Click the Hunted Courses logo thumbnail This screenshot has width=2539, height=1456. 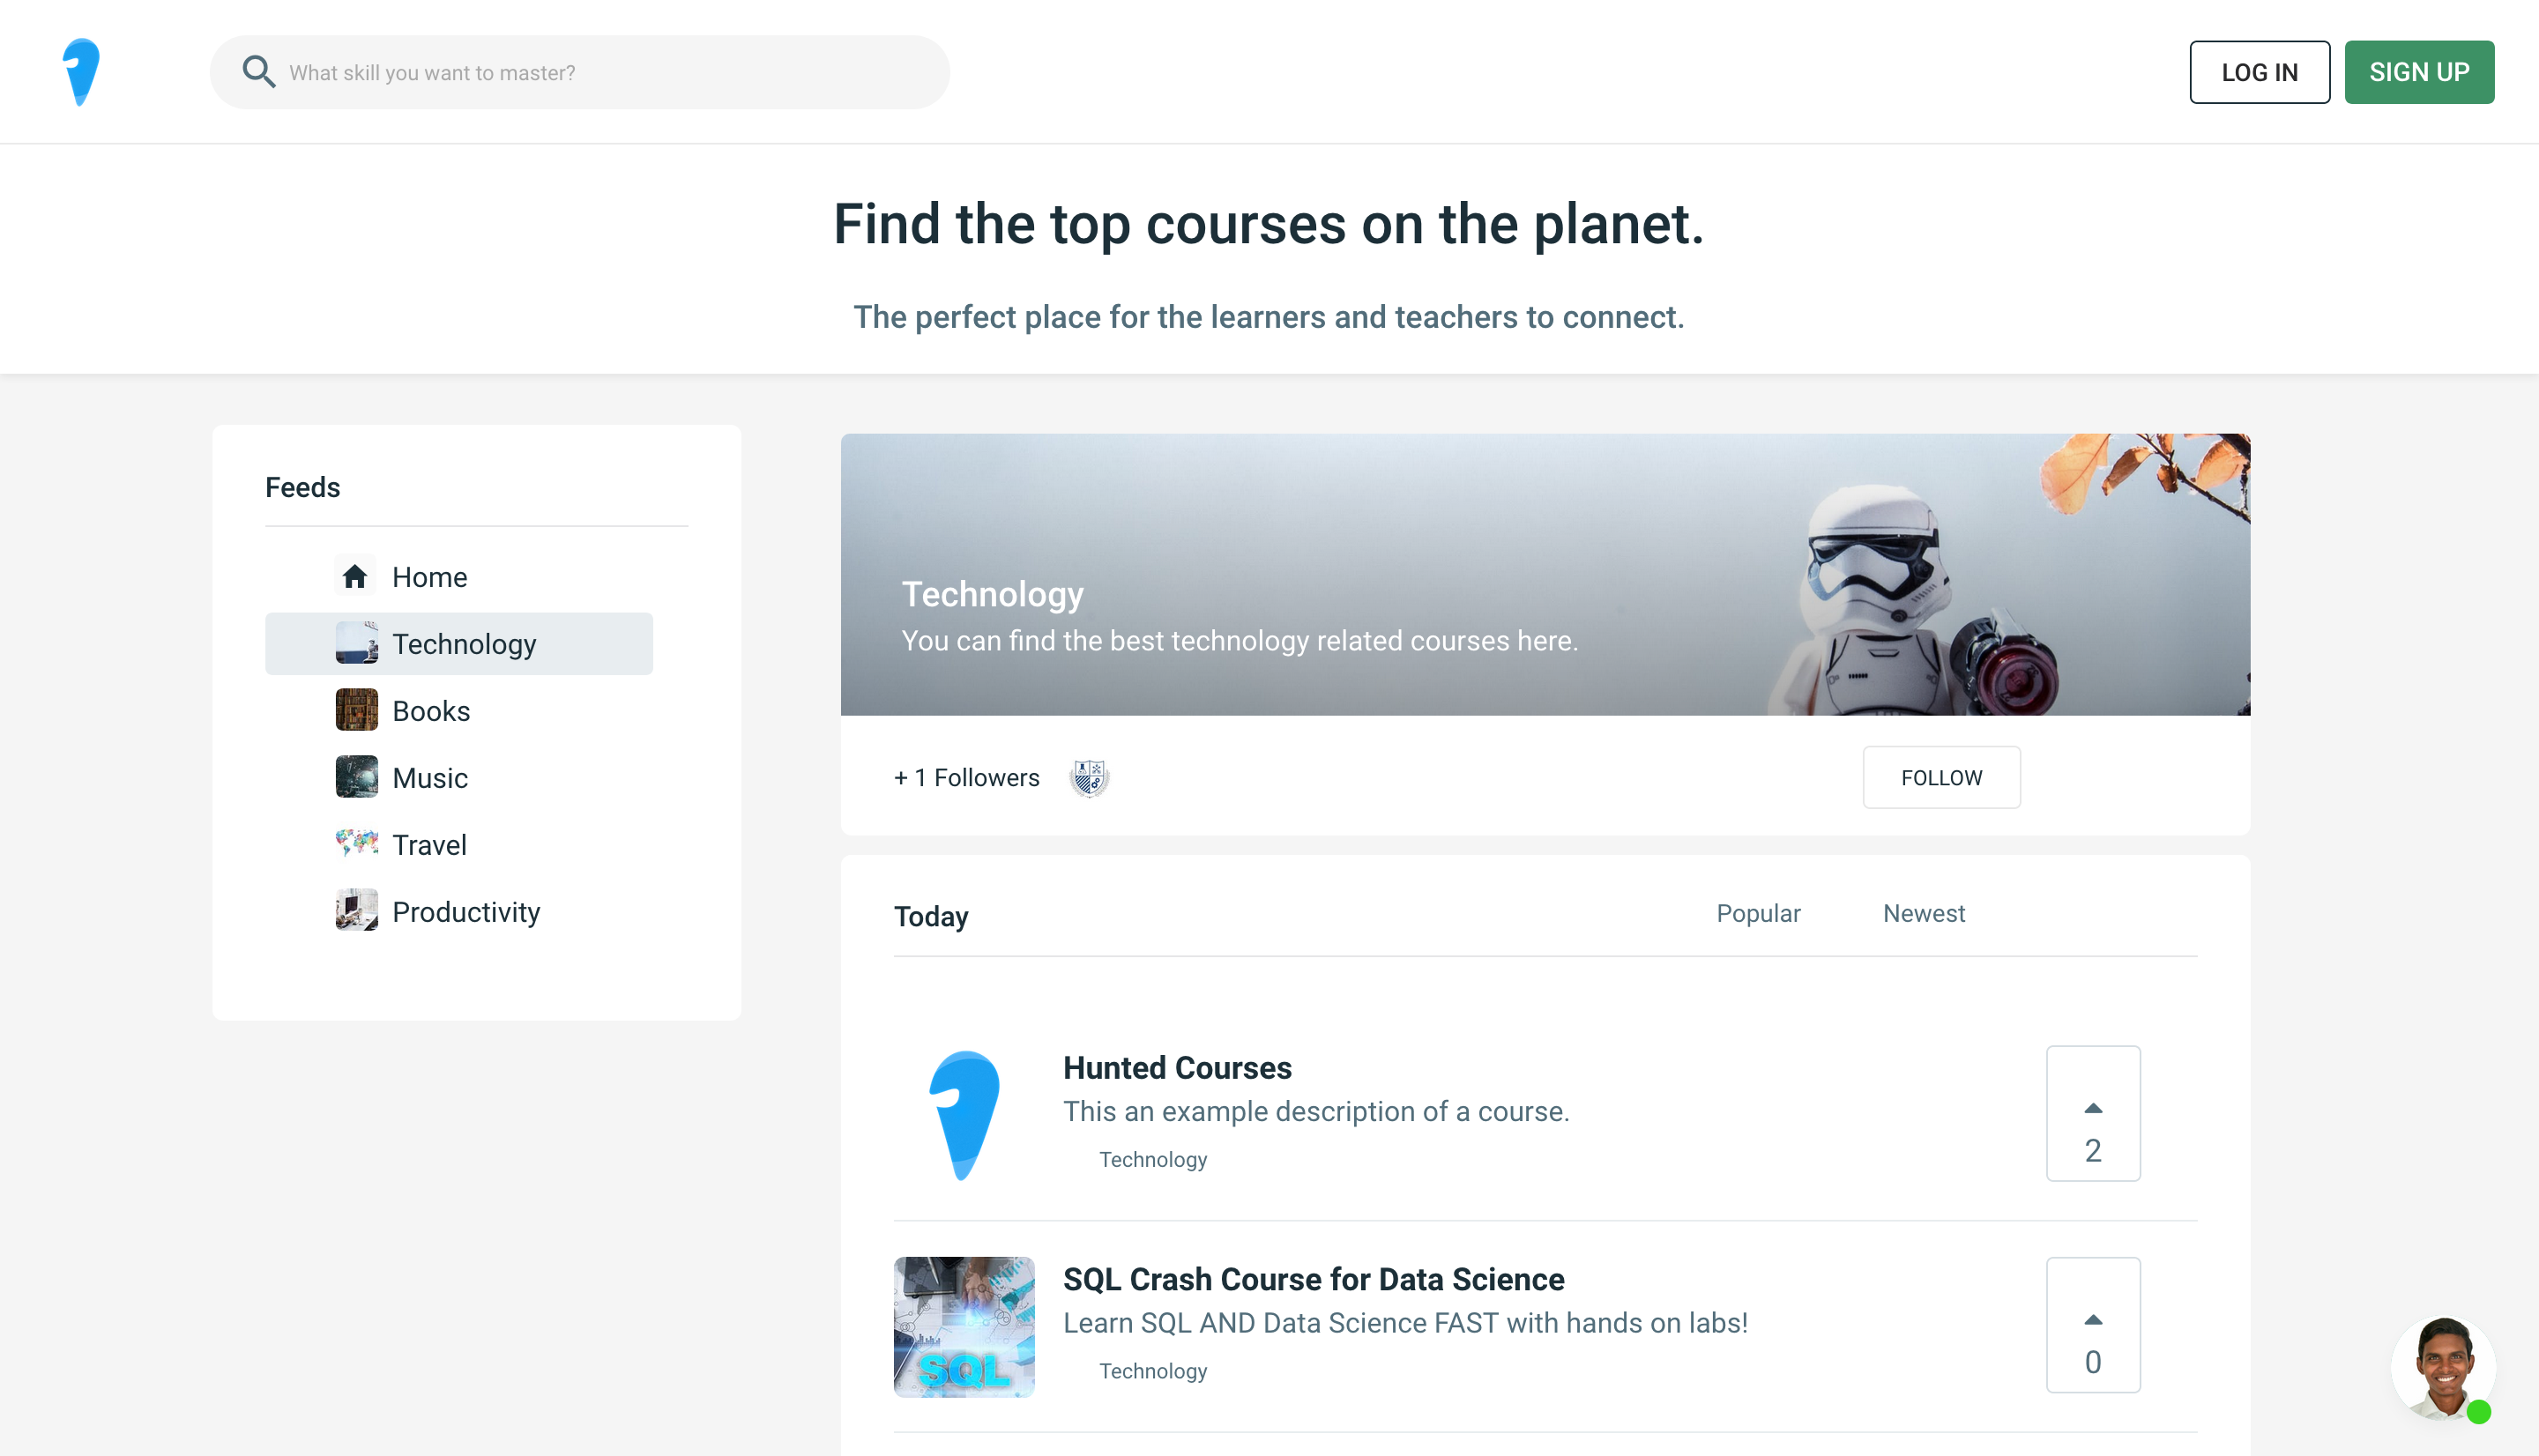[964, 1115]
